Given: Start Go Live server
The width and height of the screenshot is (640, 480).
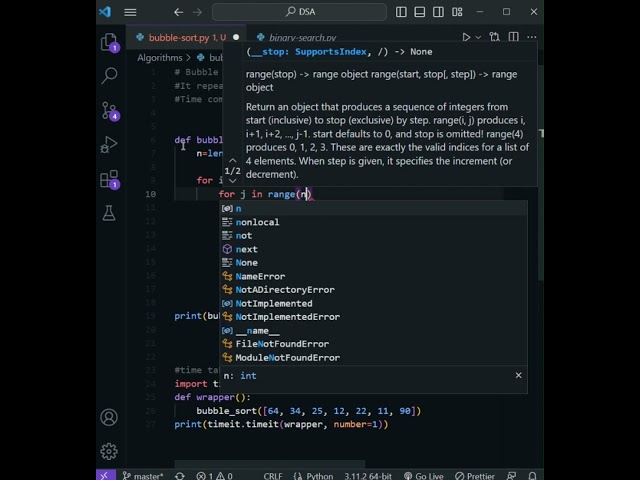Looking at the screenshot, I should (424, 476).
